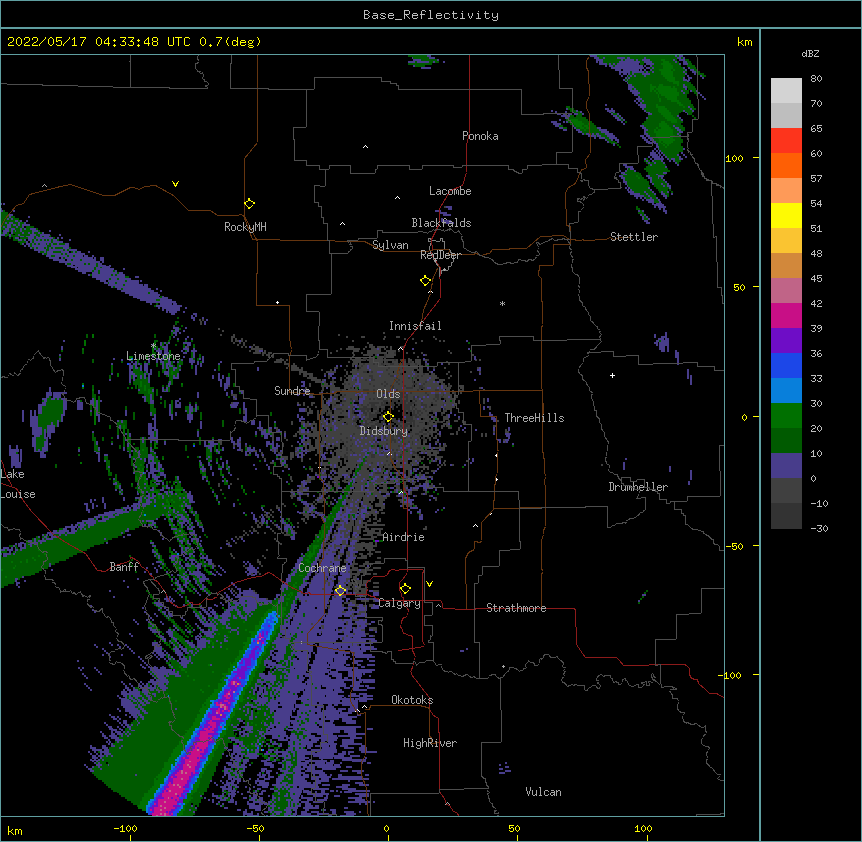Click the Strathmore label

click(x=516, y=608)
